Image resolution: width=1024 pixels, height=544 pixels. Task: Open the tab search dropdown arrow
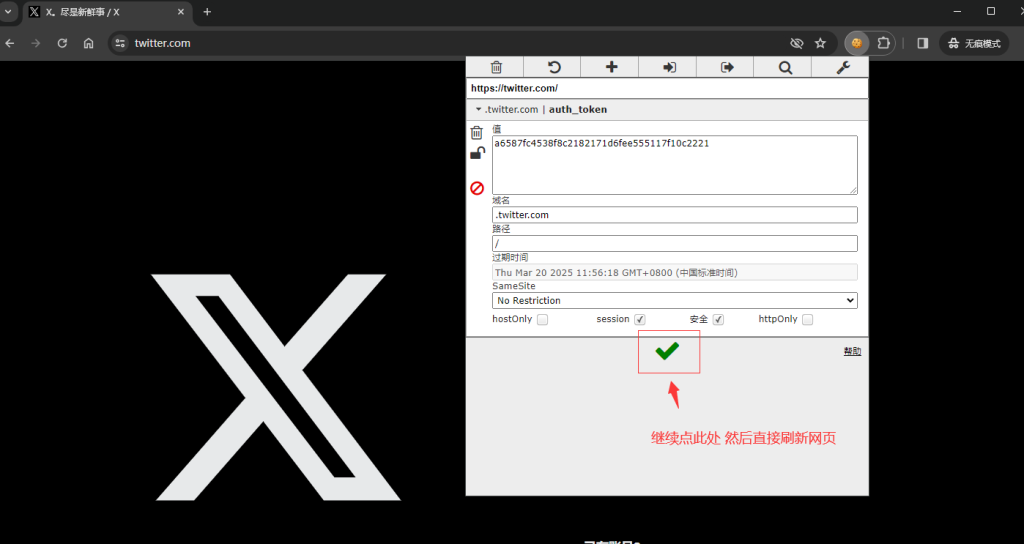pos(8,12)
